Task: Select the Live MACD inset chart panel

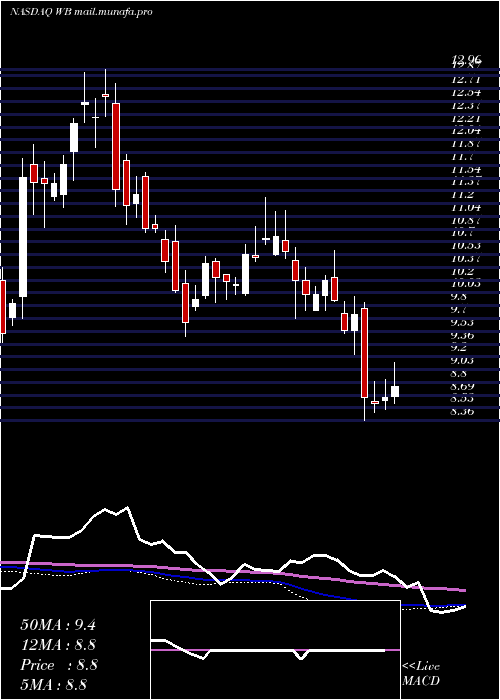Action: tap(275, 650)
